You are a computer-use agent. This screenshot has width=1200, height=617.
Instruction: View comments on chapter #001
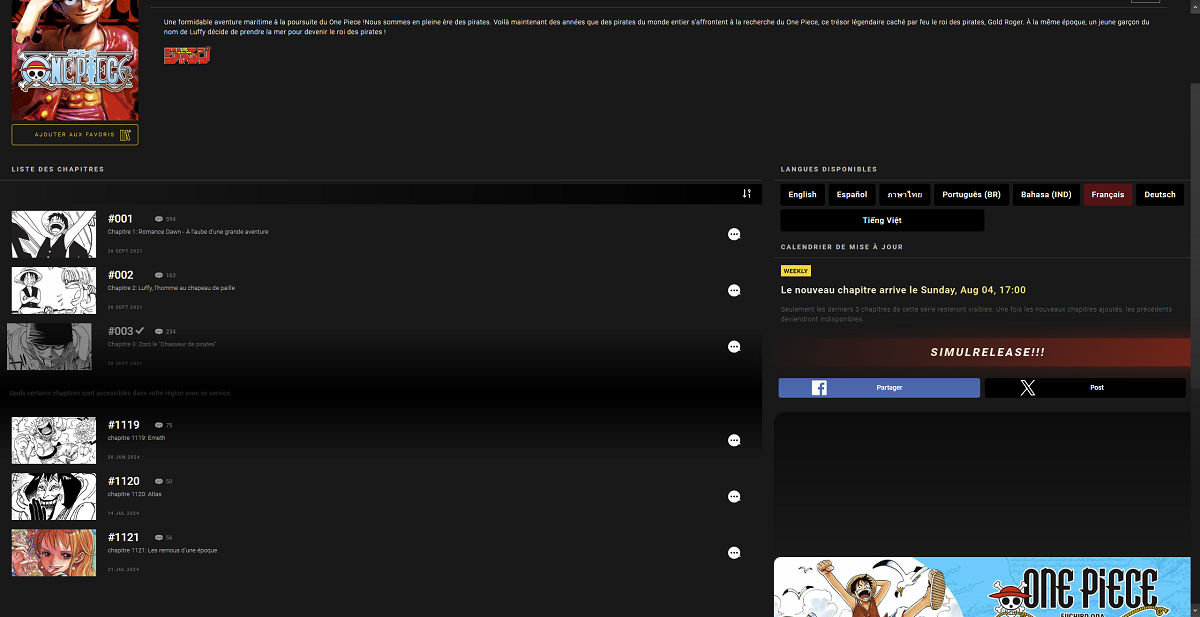tap(165, 219)
